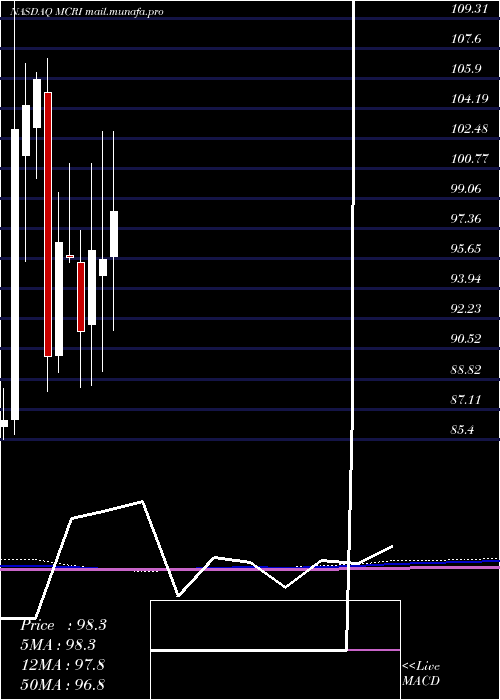Click the 99.06 price axis label

pyautogui.click(x=466, y=189)
